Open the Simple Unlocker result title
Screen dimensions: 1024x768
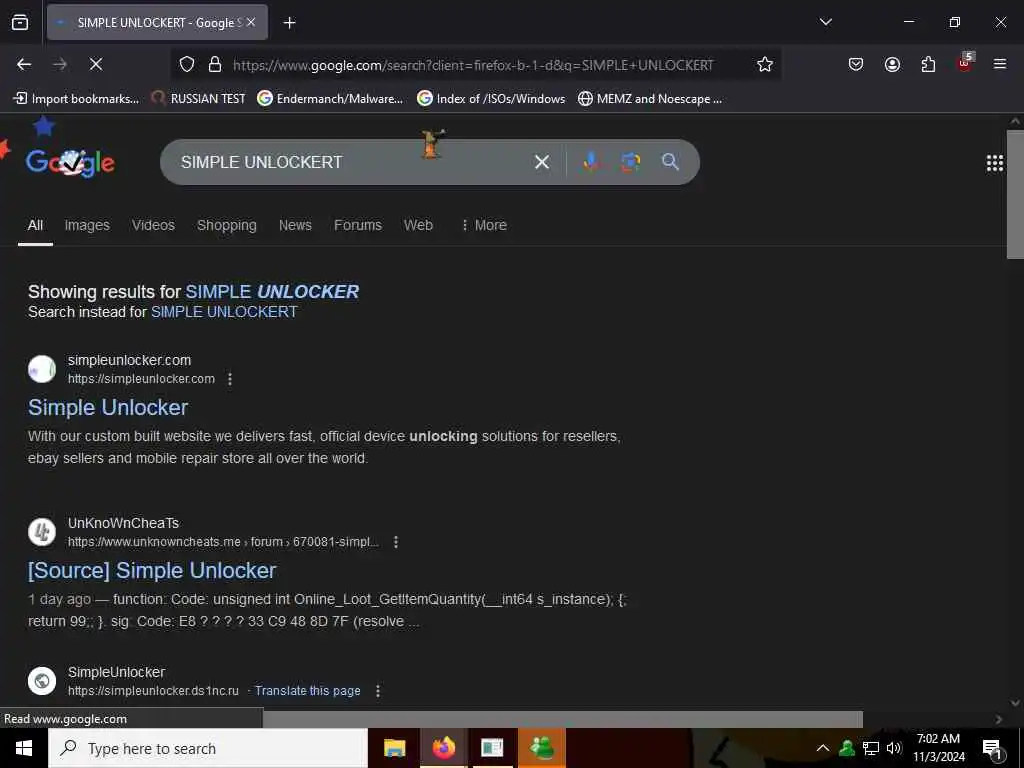click(108, 408)
